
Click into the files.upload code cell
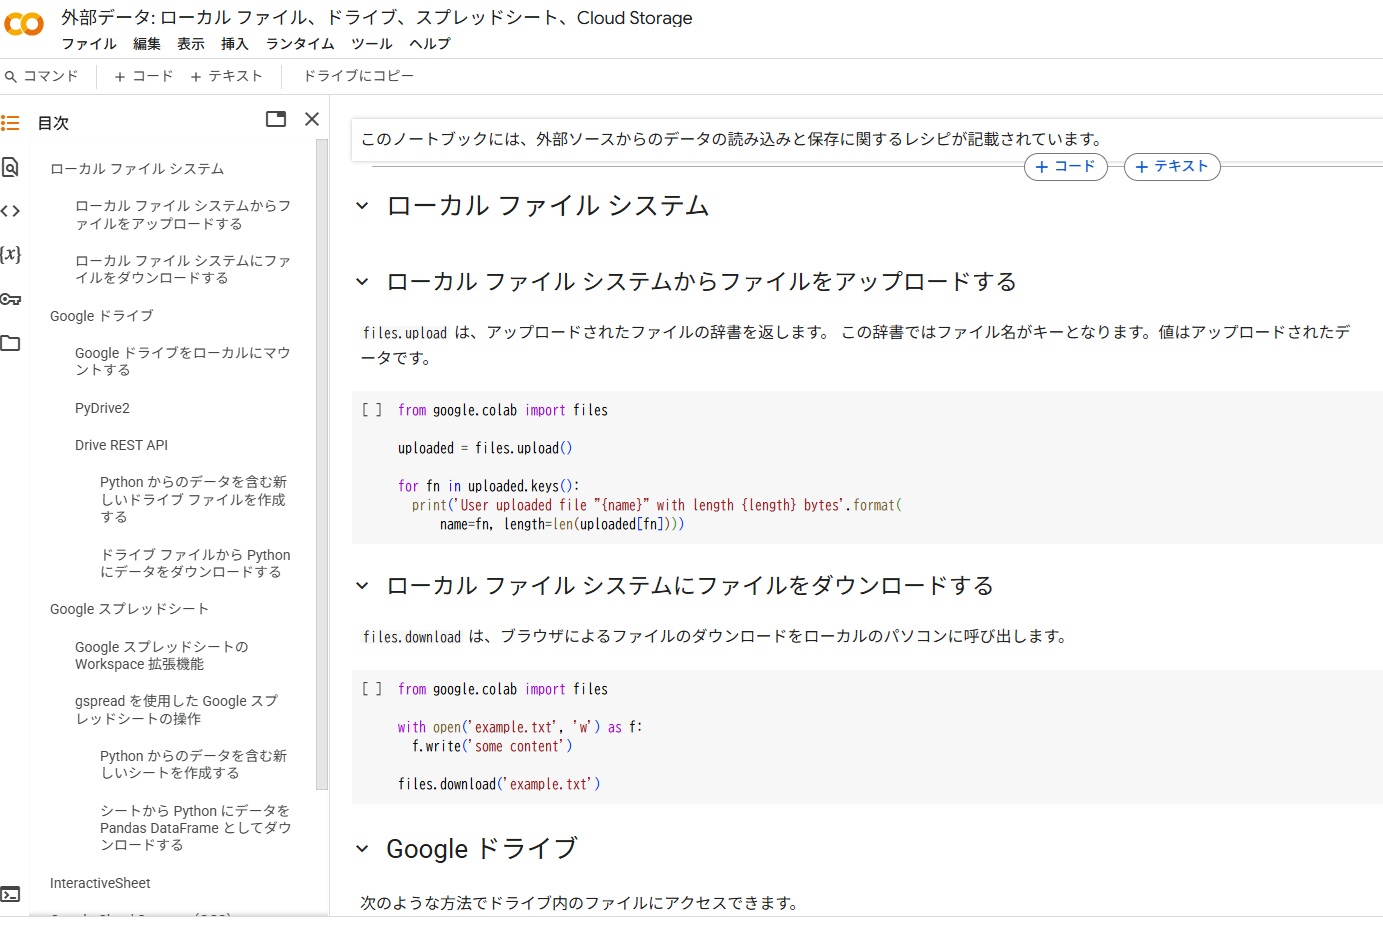point(866,467)
